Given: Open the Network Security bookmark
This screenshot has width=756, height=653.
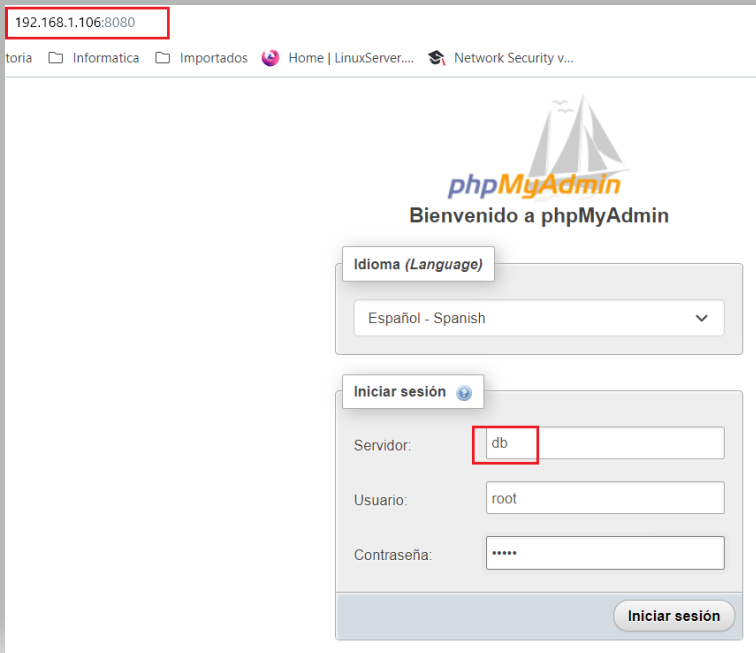Looking at the screenshot, I should pos(501,58).
